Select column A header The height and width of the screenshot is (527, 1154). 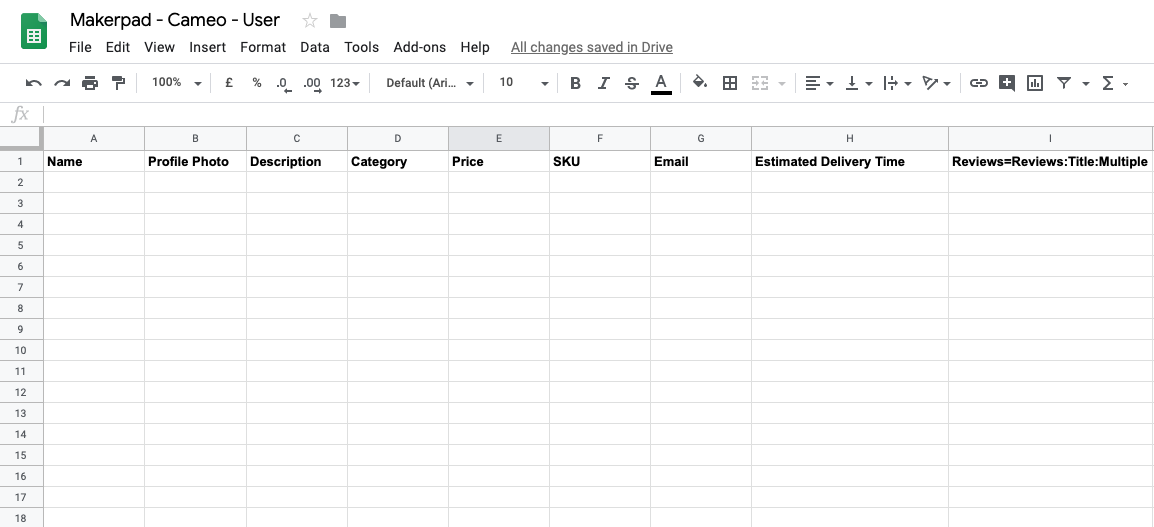(x=94, y=138)
